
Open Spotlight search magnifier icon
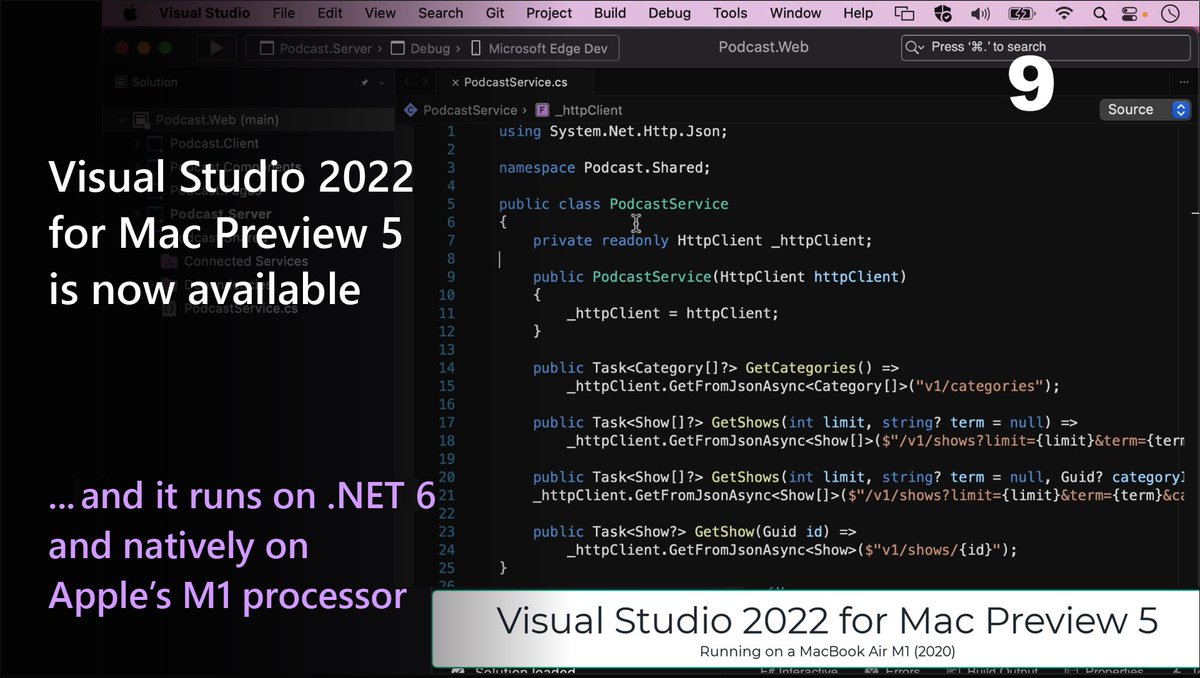[x=1099, y=13]
